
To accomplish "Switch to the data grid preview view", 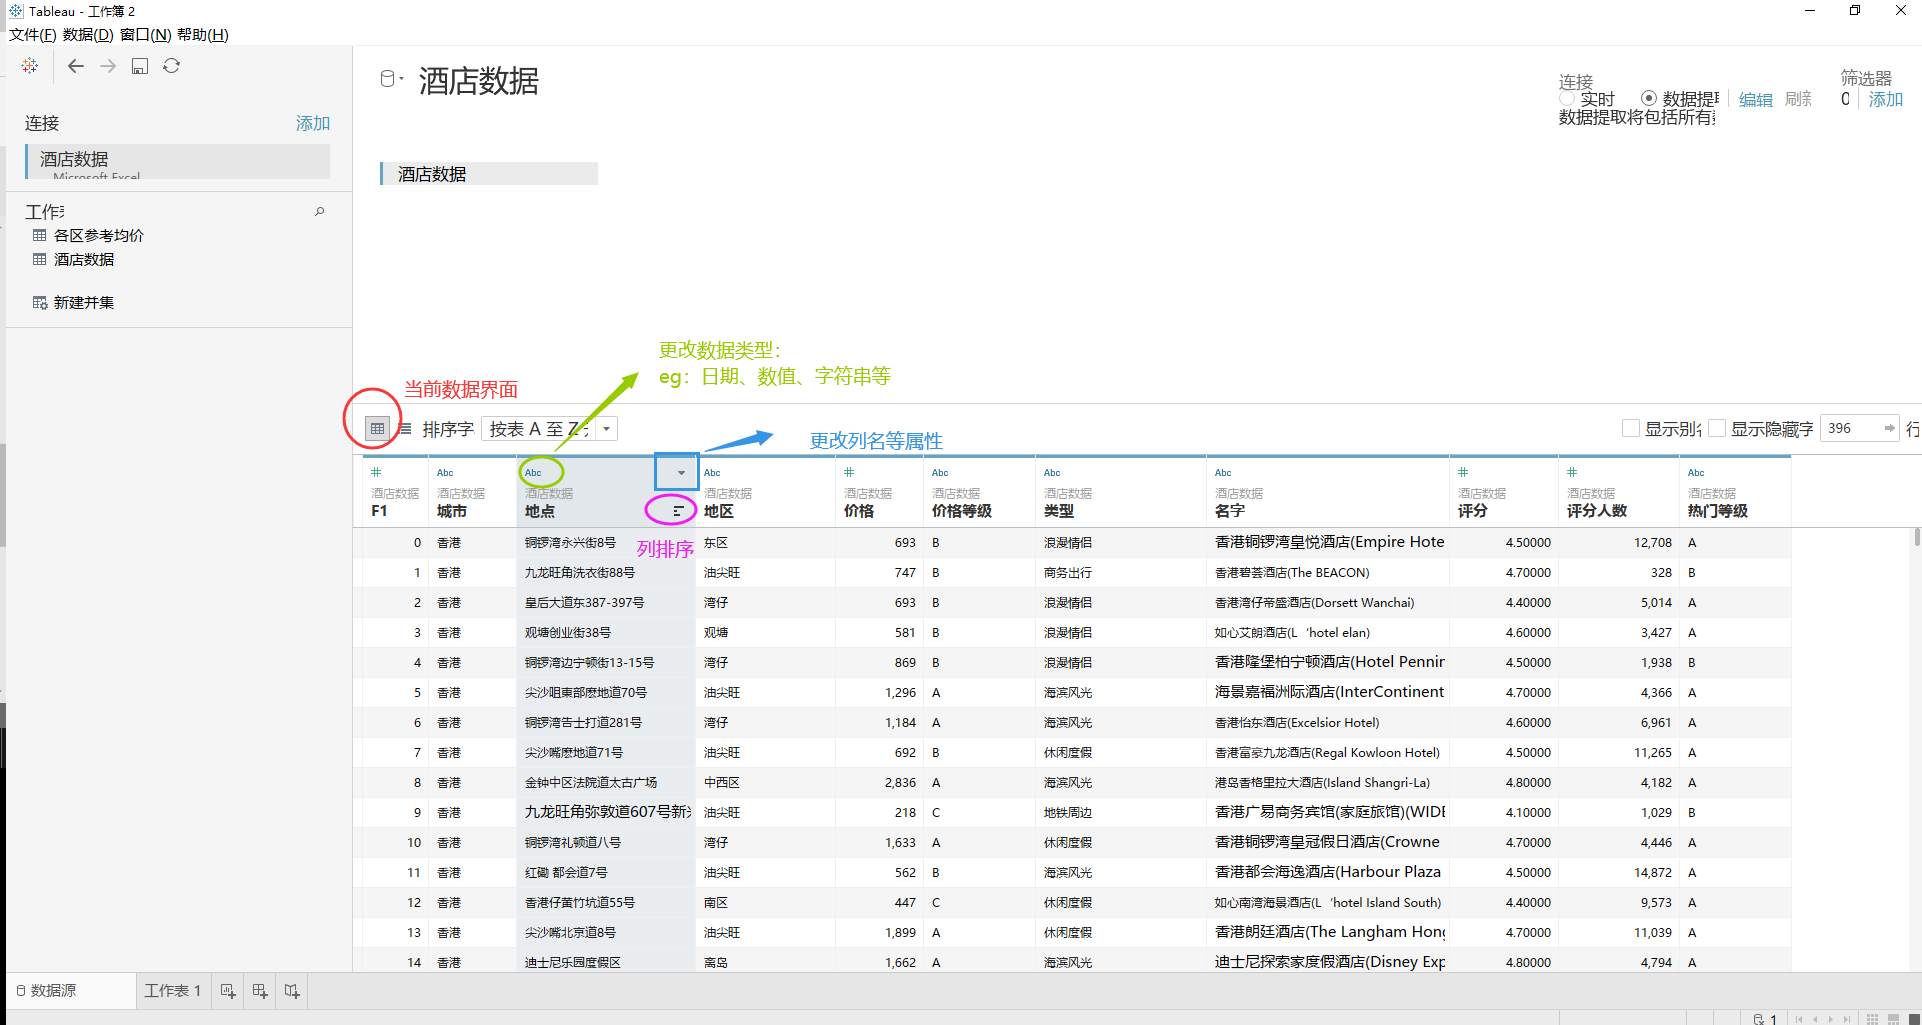I will click(377, 429).
